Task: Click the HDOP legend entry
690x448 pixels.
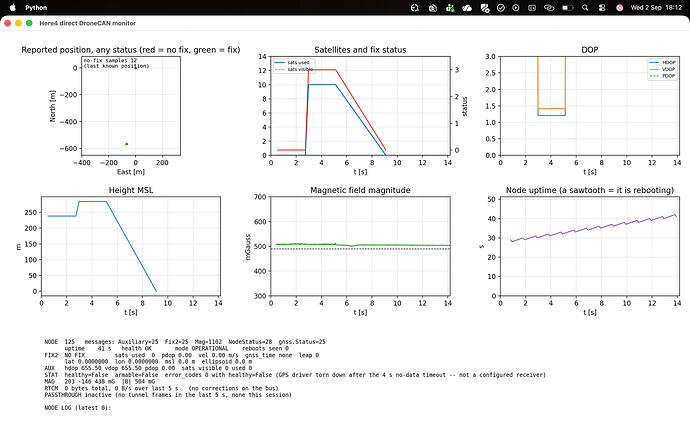Action: 662,62
